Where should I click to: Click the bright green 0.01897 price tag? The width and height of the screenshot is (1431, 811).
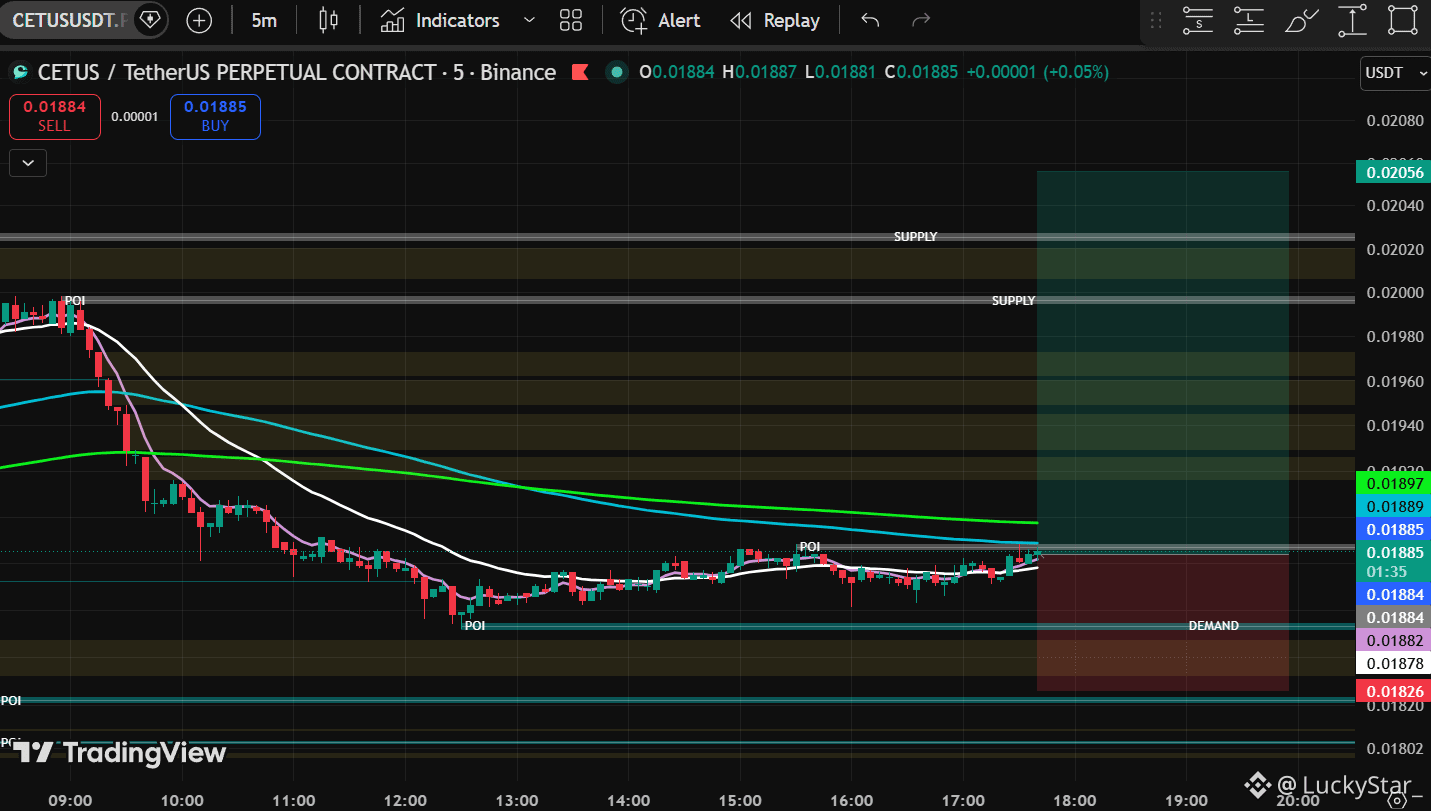pos(1393,483)
